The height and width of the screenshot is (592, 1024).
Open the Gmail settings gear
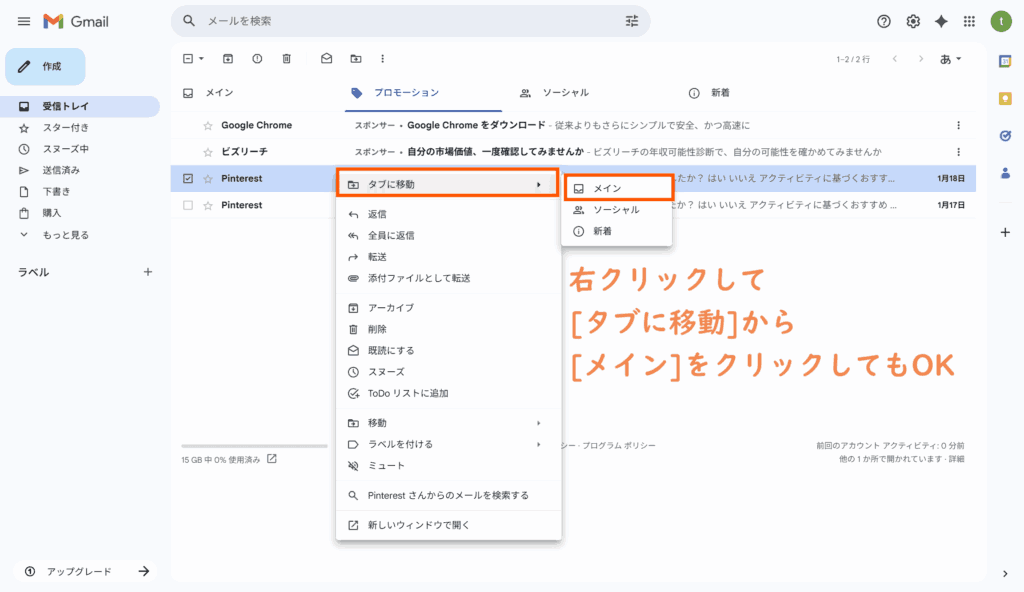point(913,21)
